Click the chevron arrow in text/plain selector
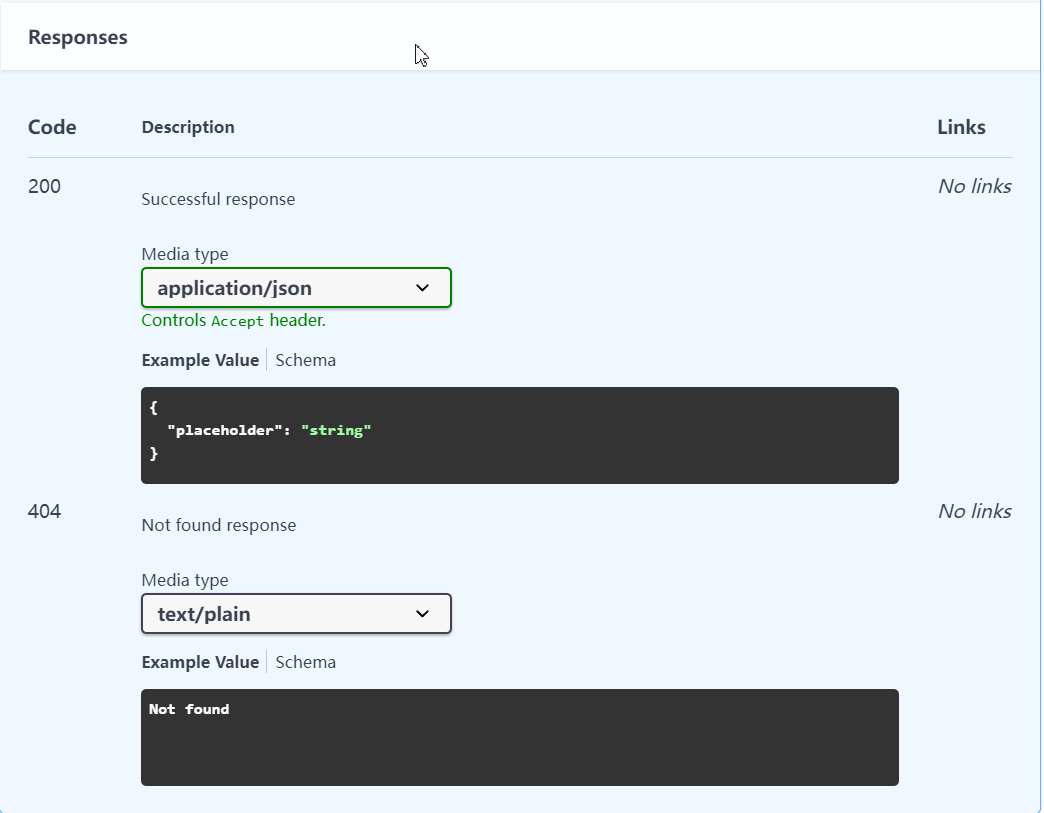The height and width of the screenshot is (813, 1044). pos(422,613)
